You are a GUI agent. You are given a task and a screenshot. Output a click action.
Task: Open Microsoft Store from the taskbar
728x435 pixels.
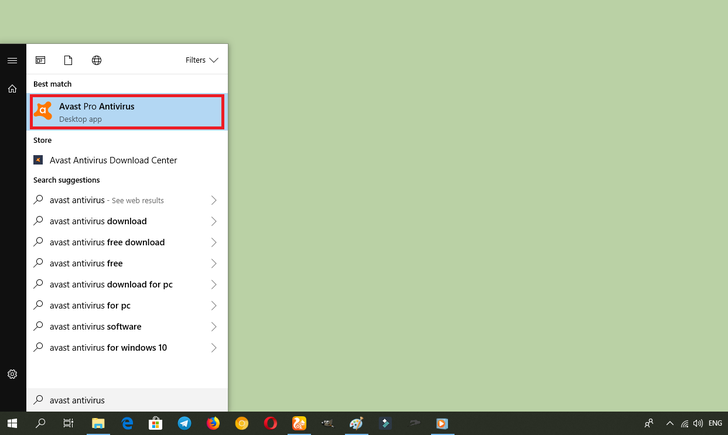point(156,423)
